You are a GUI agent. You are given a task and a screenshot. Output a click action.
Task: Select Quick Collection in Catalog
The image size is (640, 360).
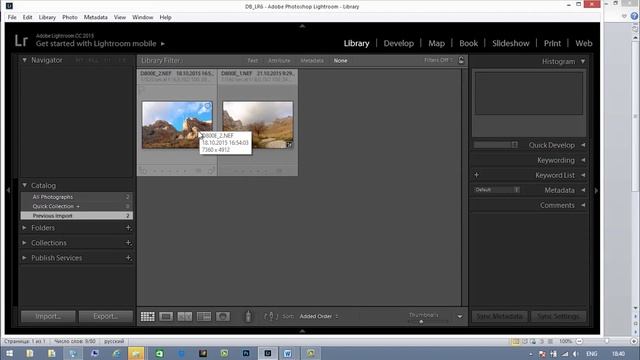coord(77,206)
